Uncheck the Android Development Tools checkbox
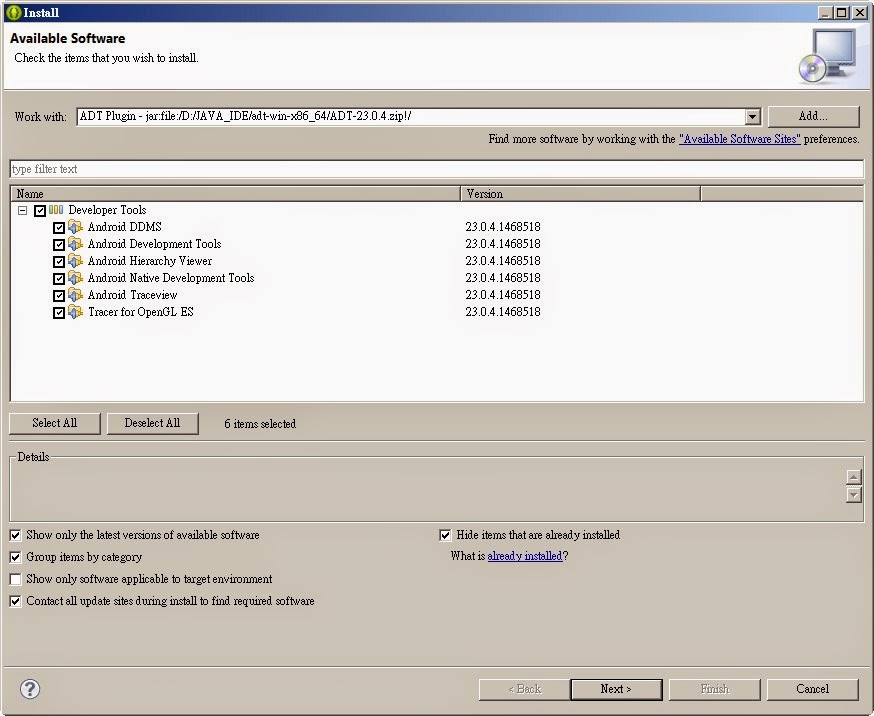The image size is (874, 716). point(59,245)
